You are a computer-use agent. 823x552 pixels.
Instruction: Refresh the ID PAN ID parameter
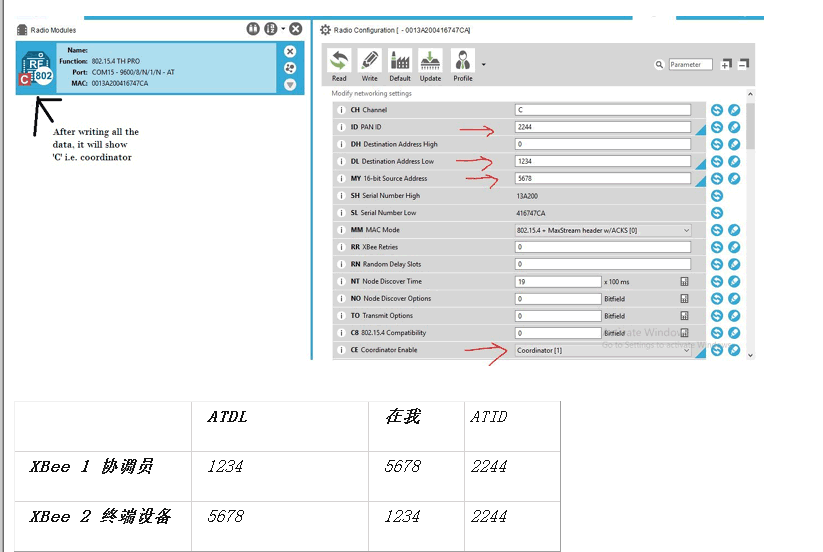(717, 127)
